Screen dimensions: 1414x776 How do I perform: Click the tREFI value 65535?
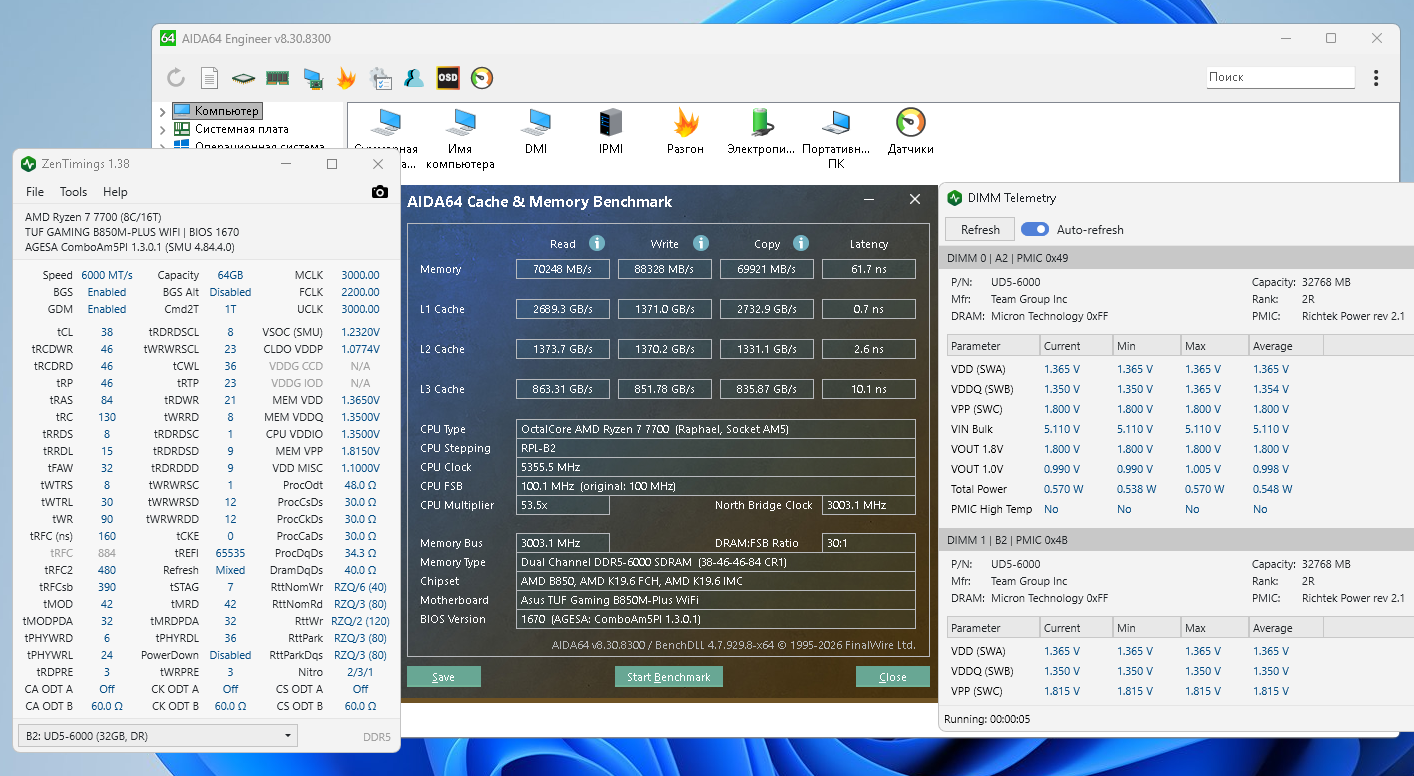[x=230, y=553]
